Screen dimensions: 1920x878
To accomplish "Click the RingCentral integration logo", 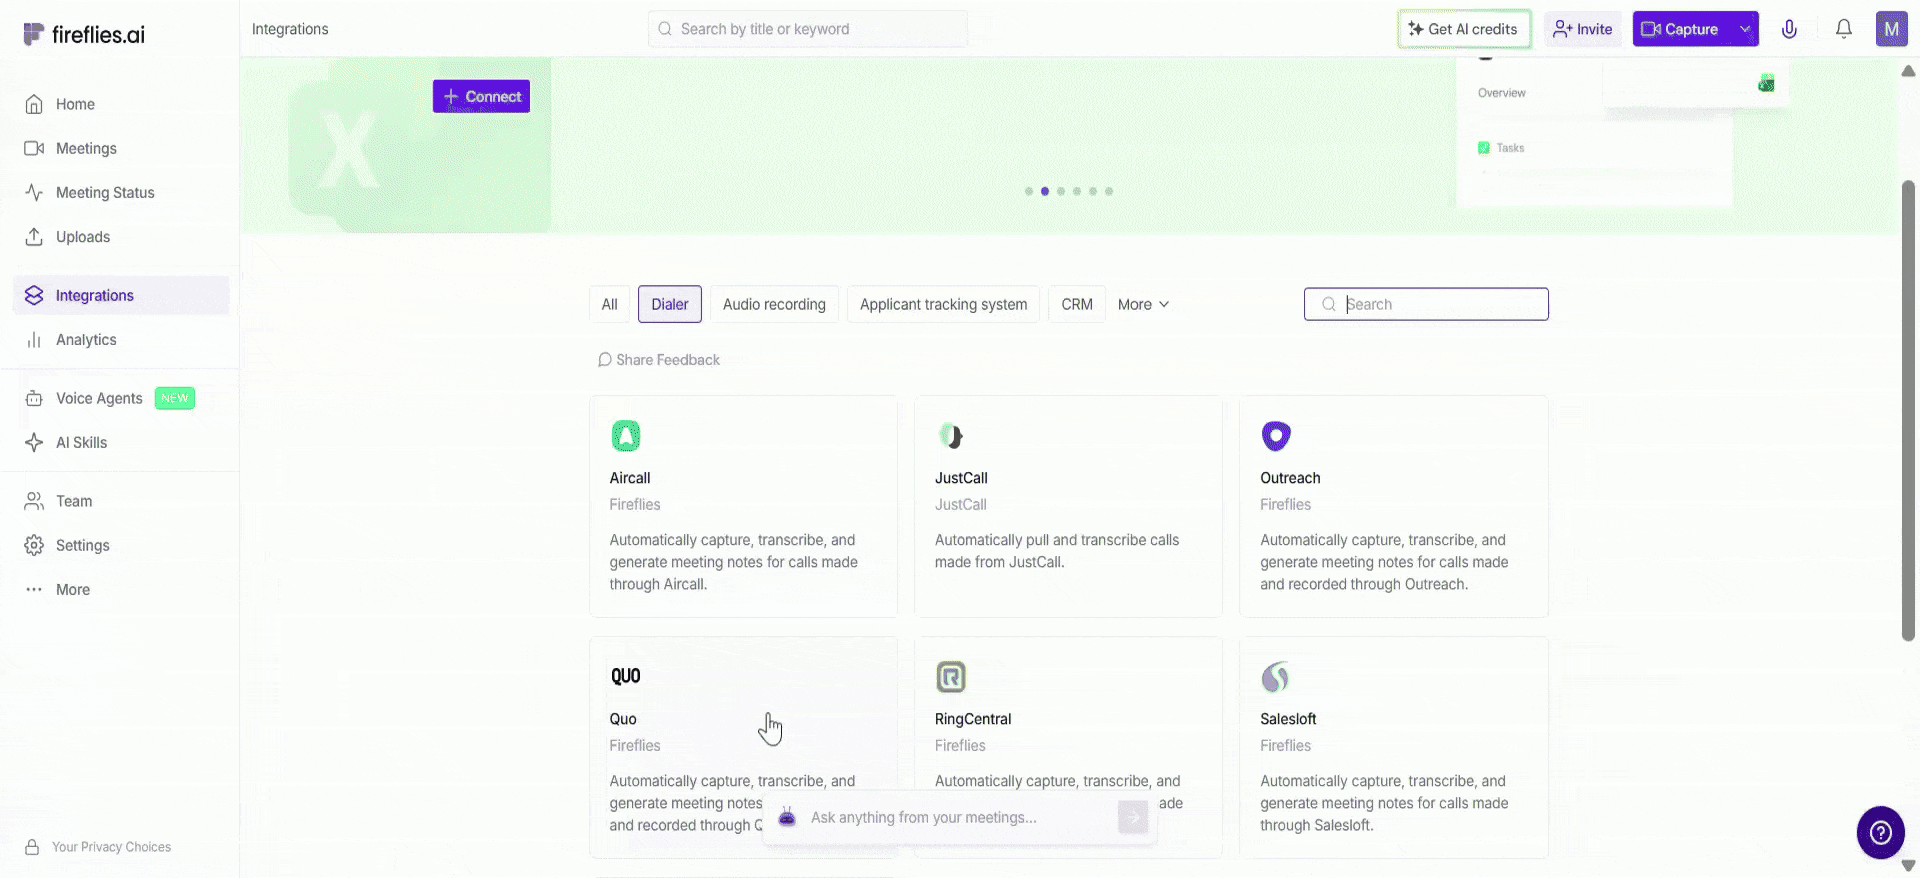I will [951, 677].
